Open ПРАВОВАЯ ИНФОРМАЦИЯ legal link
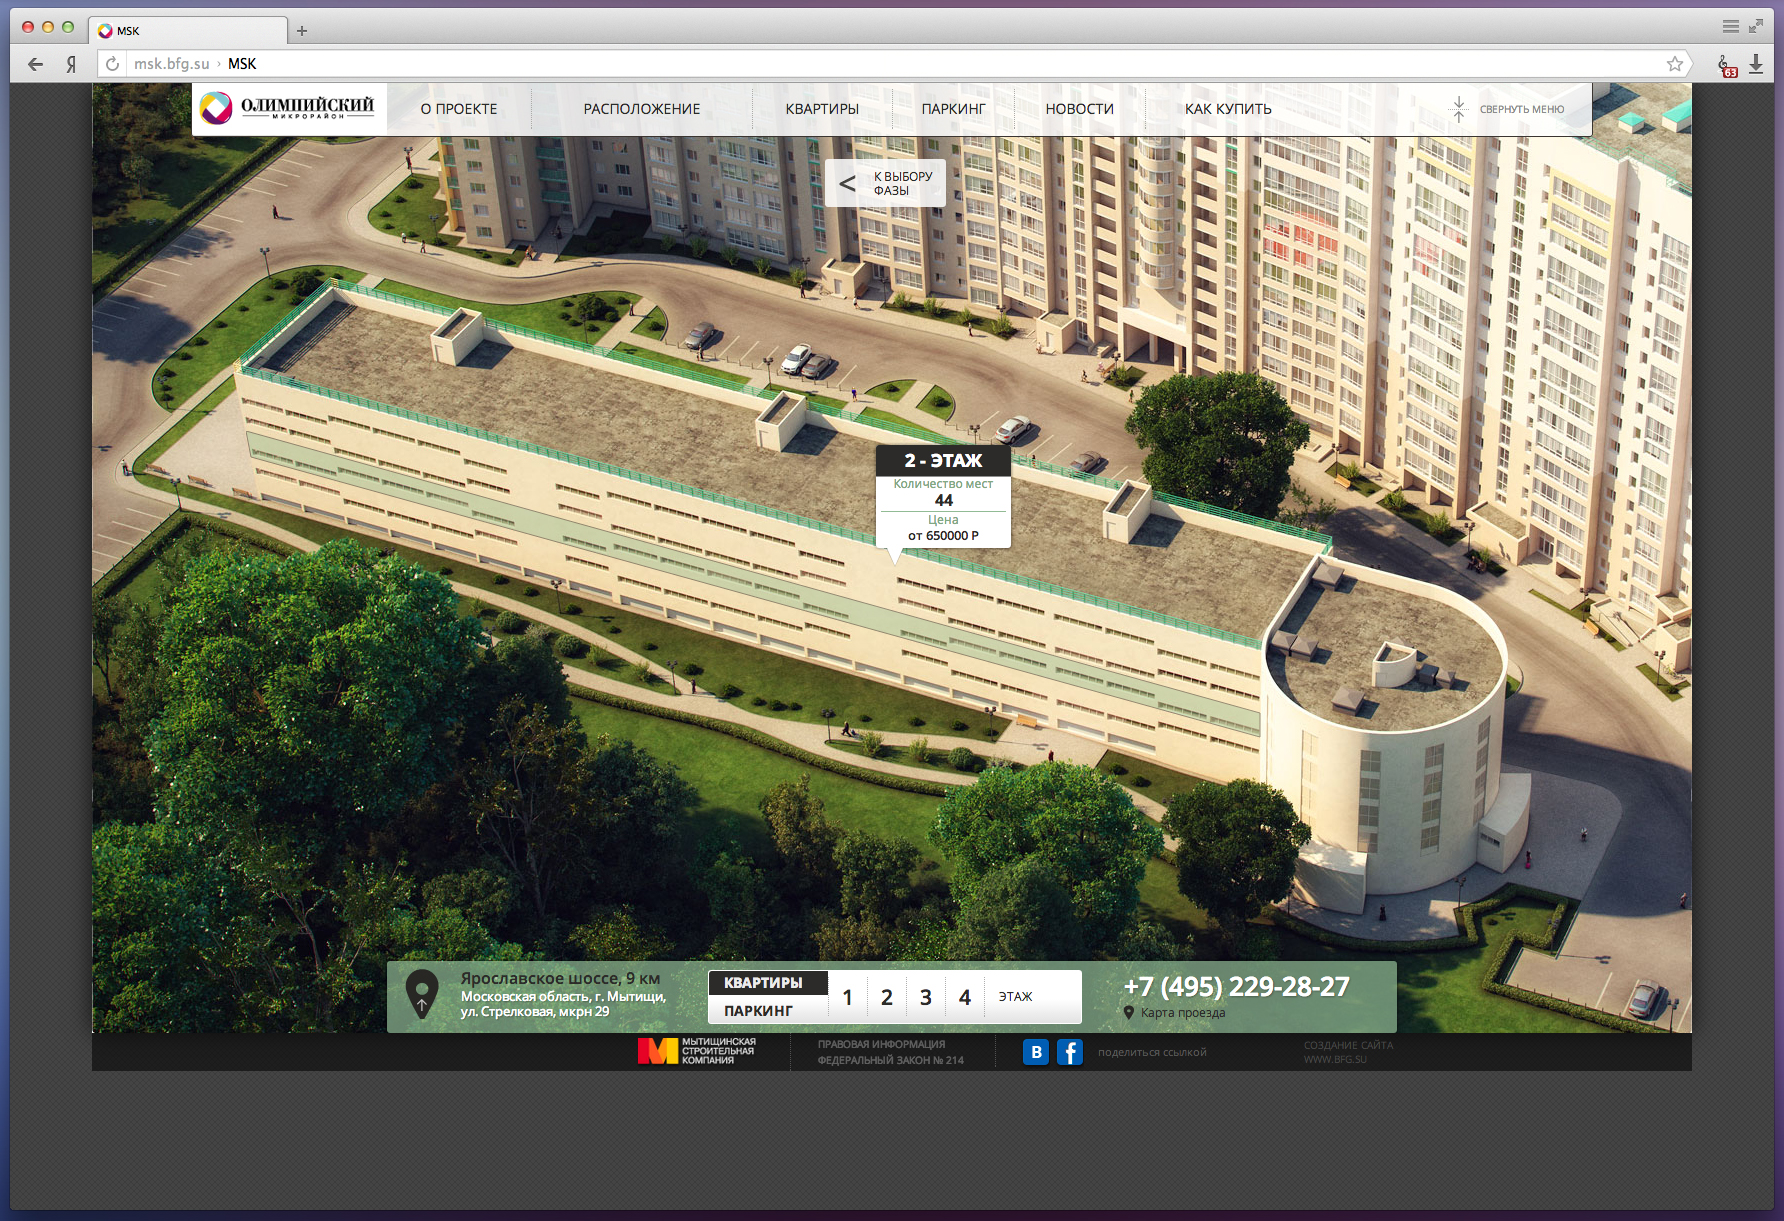1784x1221 pixels. (881, 1044)
